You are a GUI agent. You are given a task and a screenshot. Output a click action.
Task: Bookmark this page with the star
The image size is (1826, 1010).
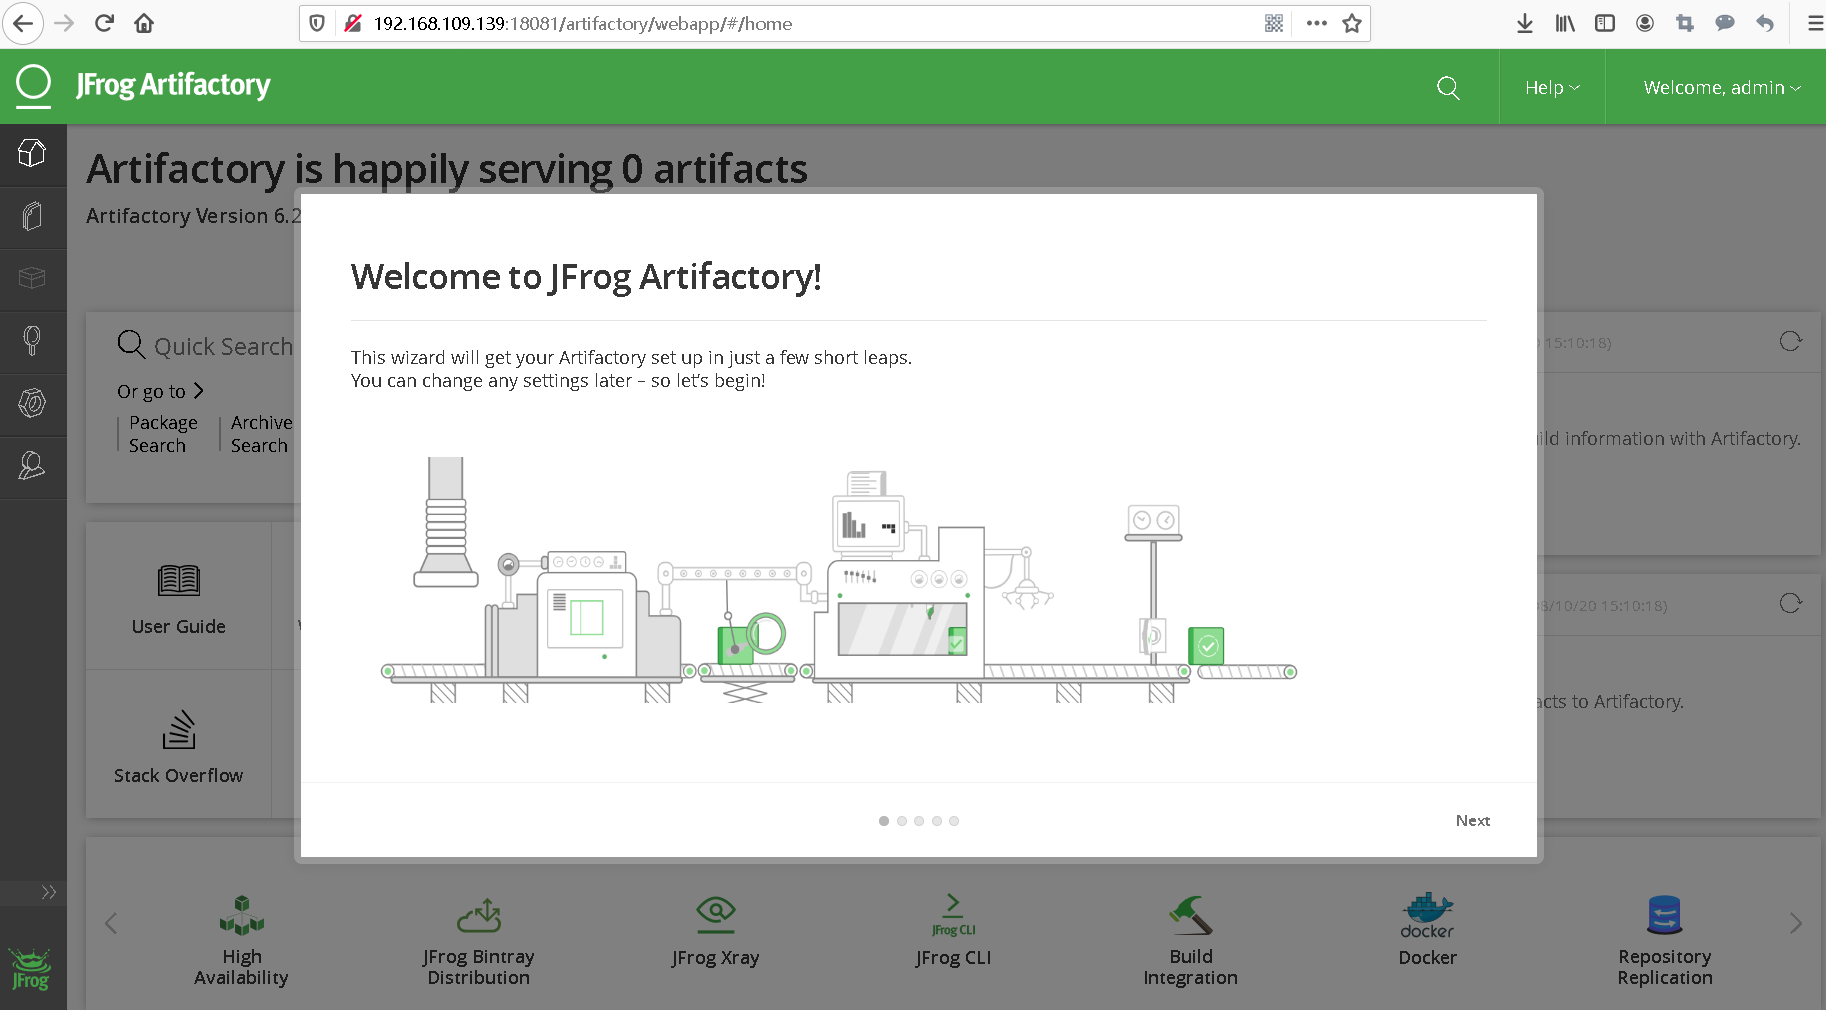(1352, 23)
